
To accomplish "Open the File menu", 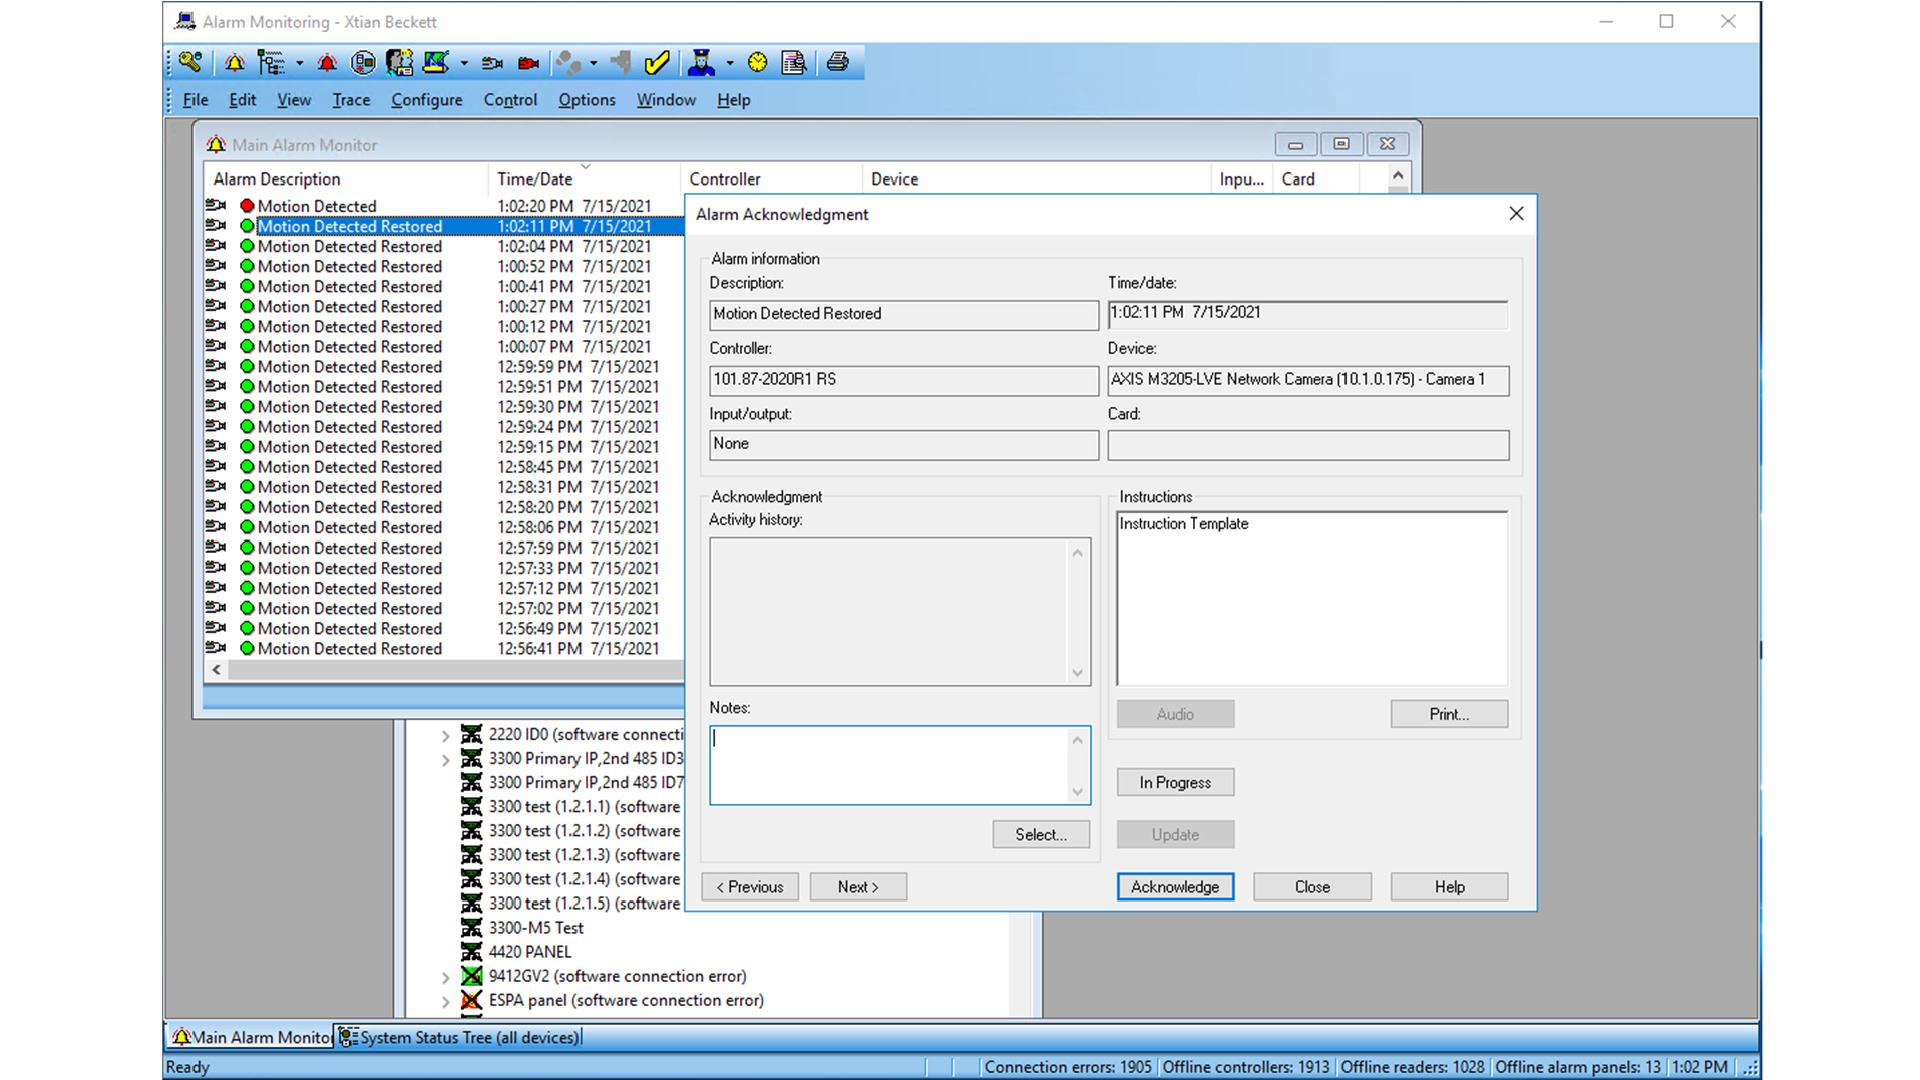I will coord(195,100).
